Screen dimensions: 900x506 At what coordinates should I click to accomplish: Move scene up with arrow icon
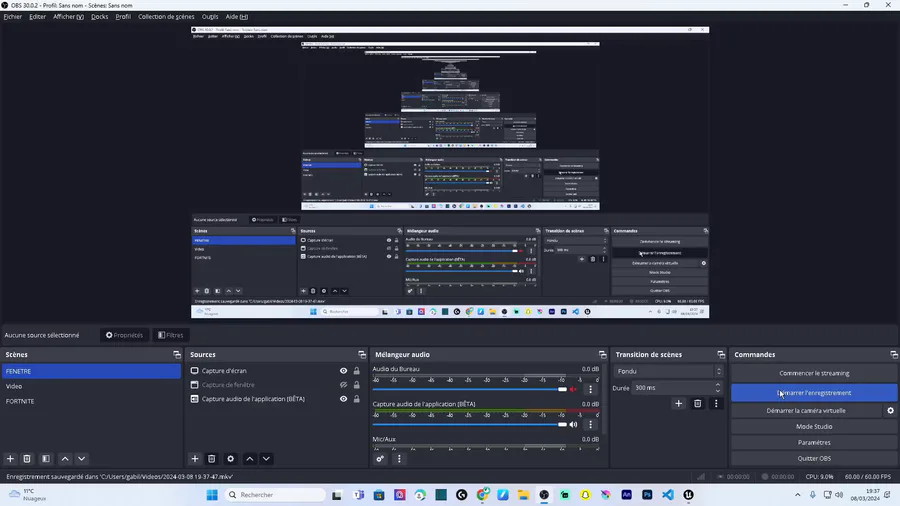(x=65, y=459)
